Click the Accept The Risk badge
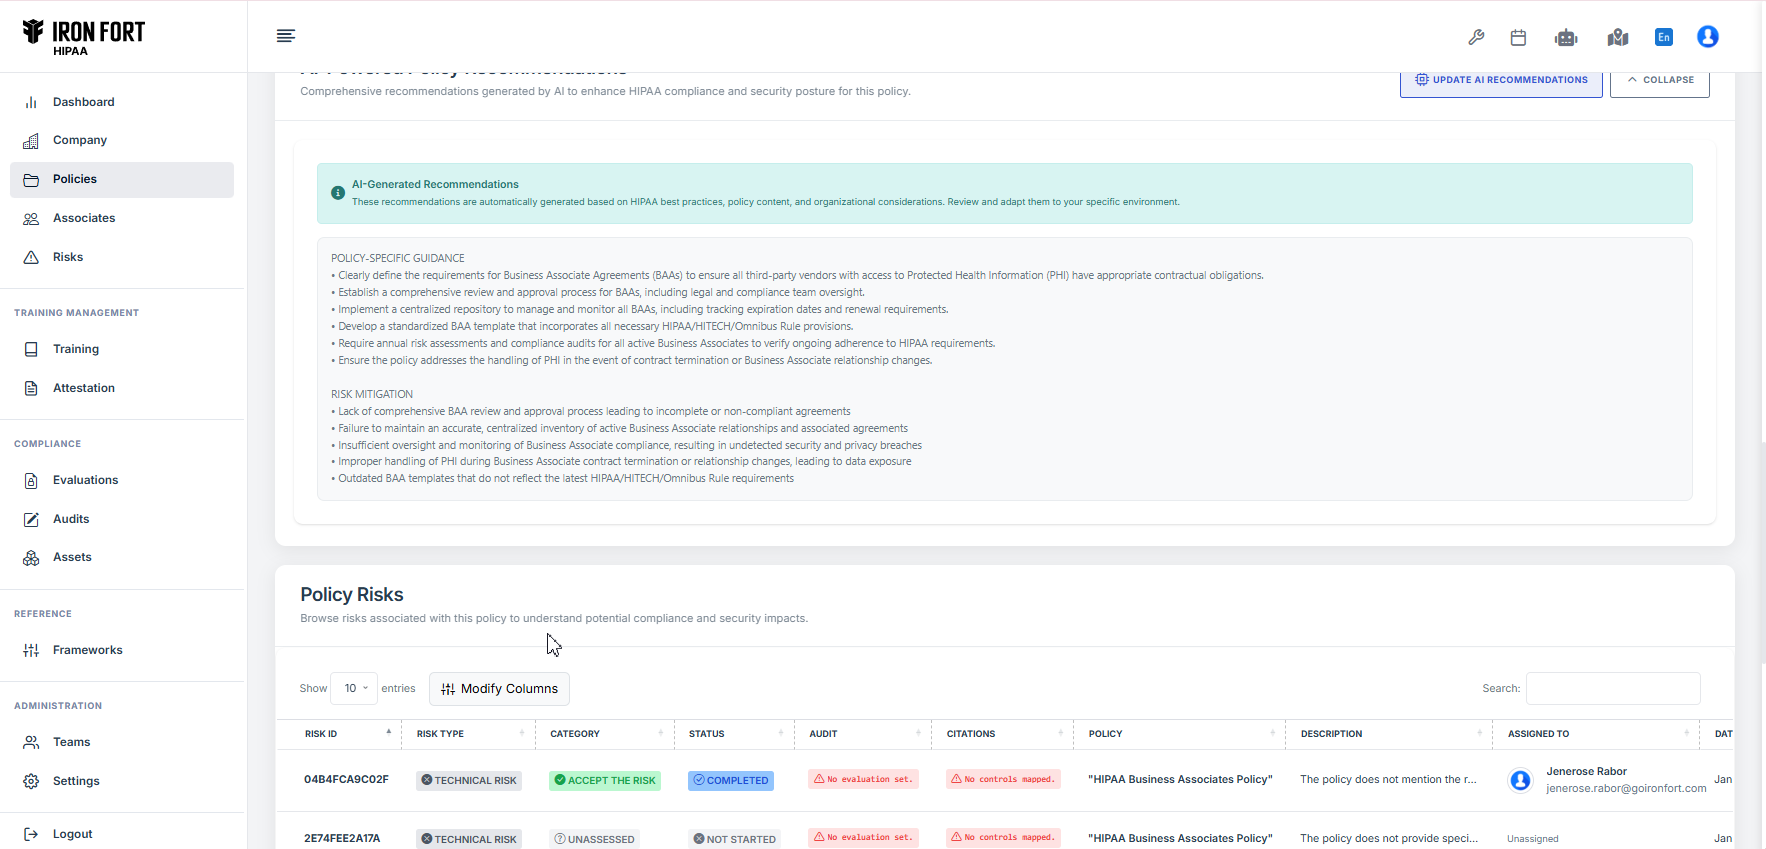Image resolution: width=1766 pixels, height=849 pixels. [605, 781]
